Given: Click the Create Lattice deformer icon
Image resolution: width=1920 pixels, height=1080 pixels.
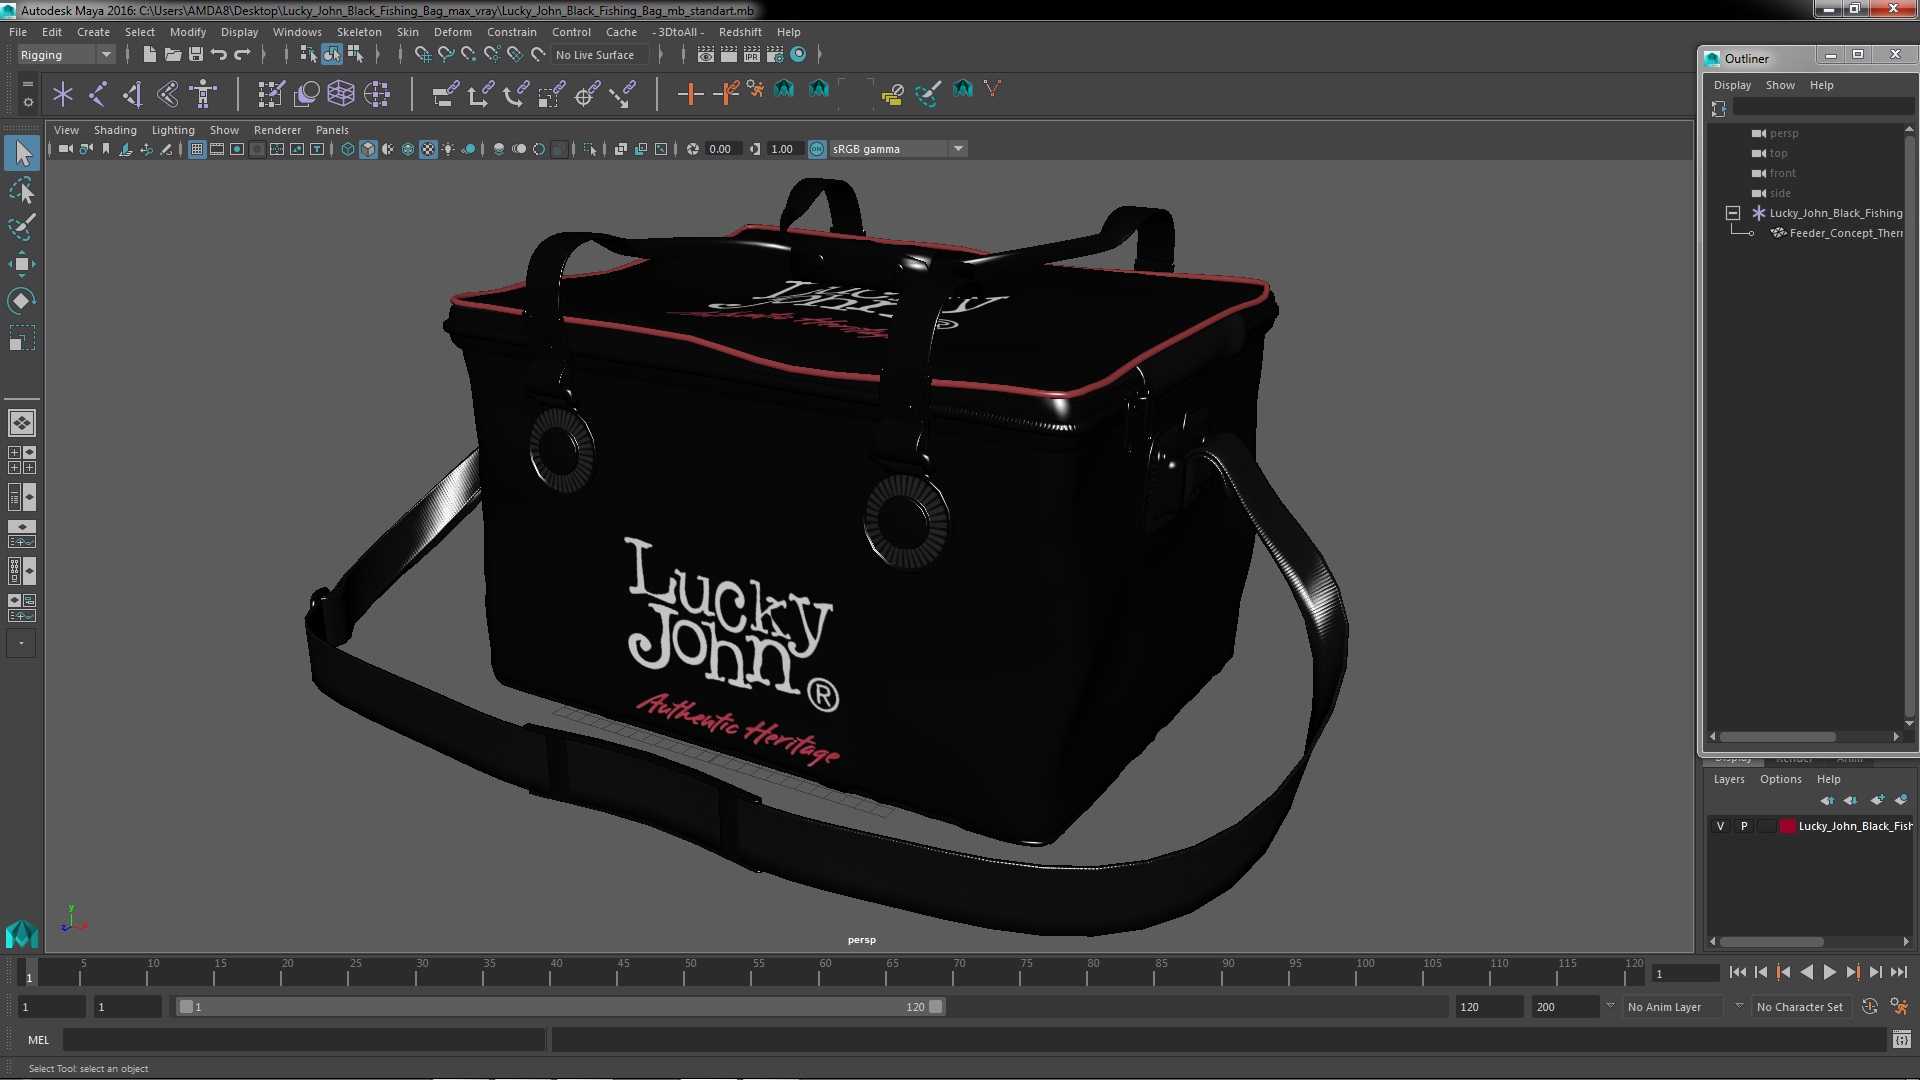Looking at the screenshot, I should (x=341, y=94).
